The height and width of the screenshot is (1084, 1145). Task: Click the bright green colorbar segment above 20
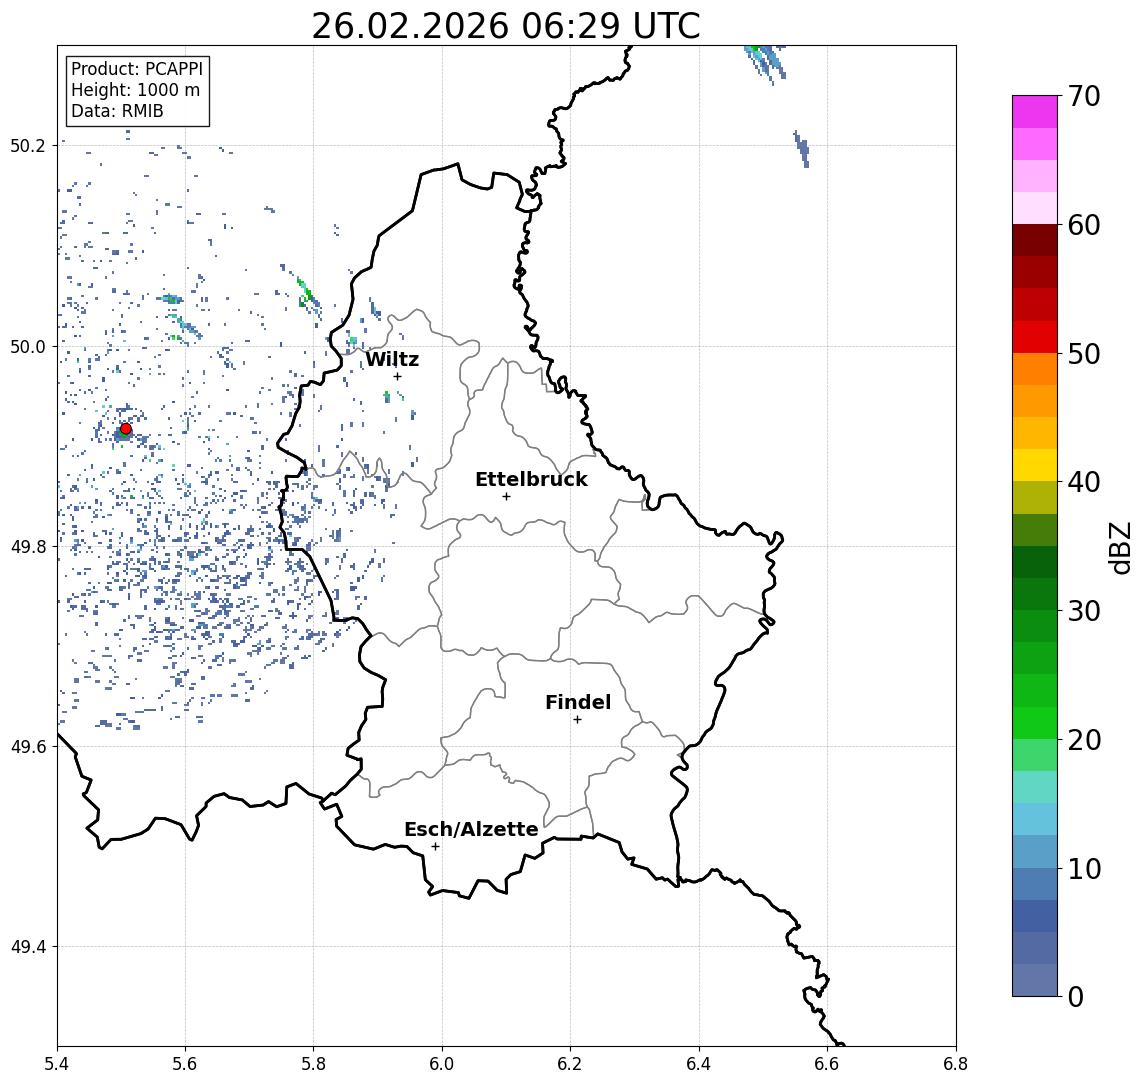tap(1035, 722)
